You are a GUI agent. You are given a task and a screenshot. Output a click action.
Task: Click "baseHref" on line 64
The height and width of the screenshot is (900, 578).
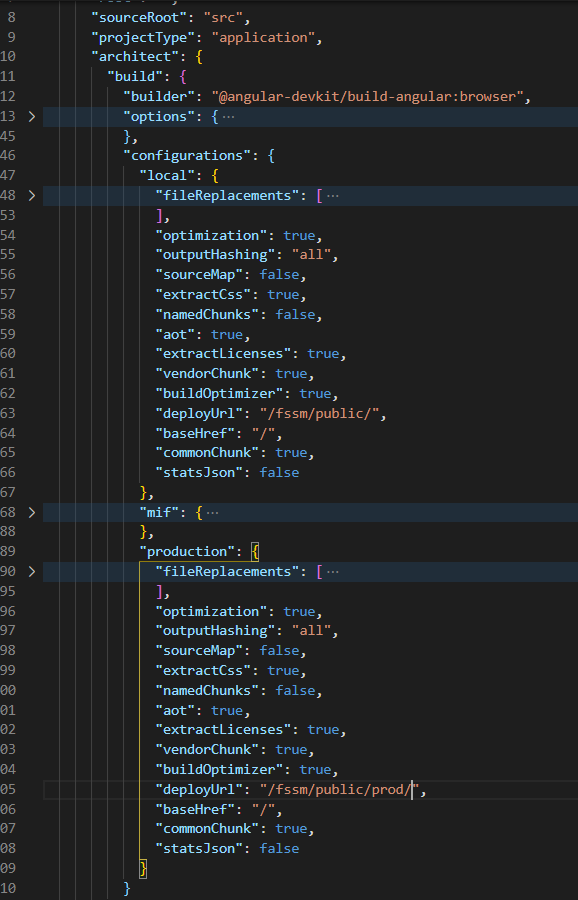196,433
